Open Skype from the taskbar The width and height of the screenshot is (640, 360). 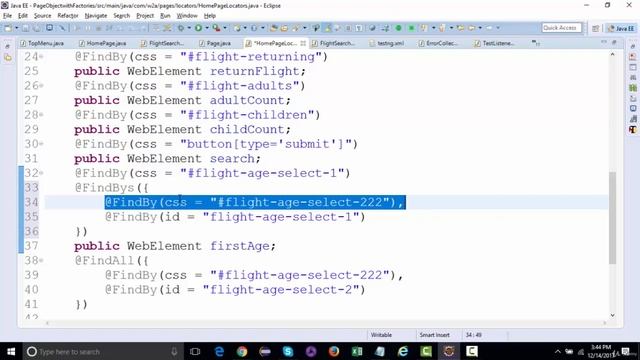[288, 351]
